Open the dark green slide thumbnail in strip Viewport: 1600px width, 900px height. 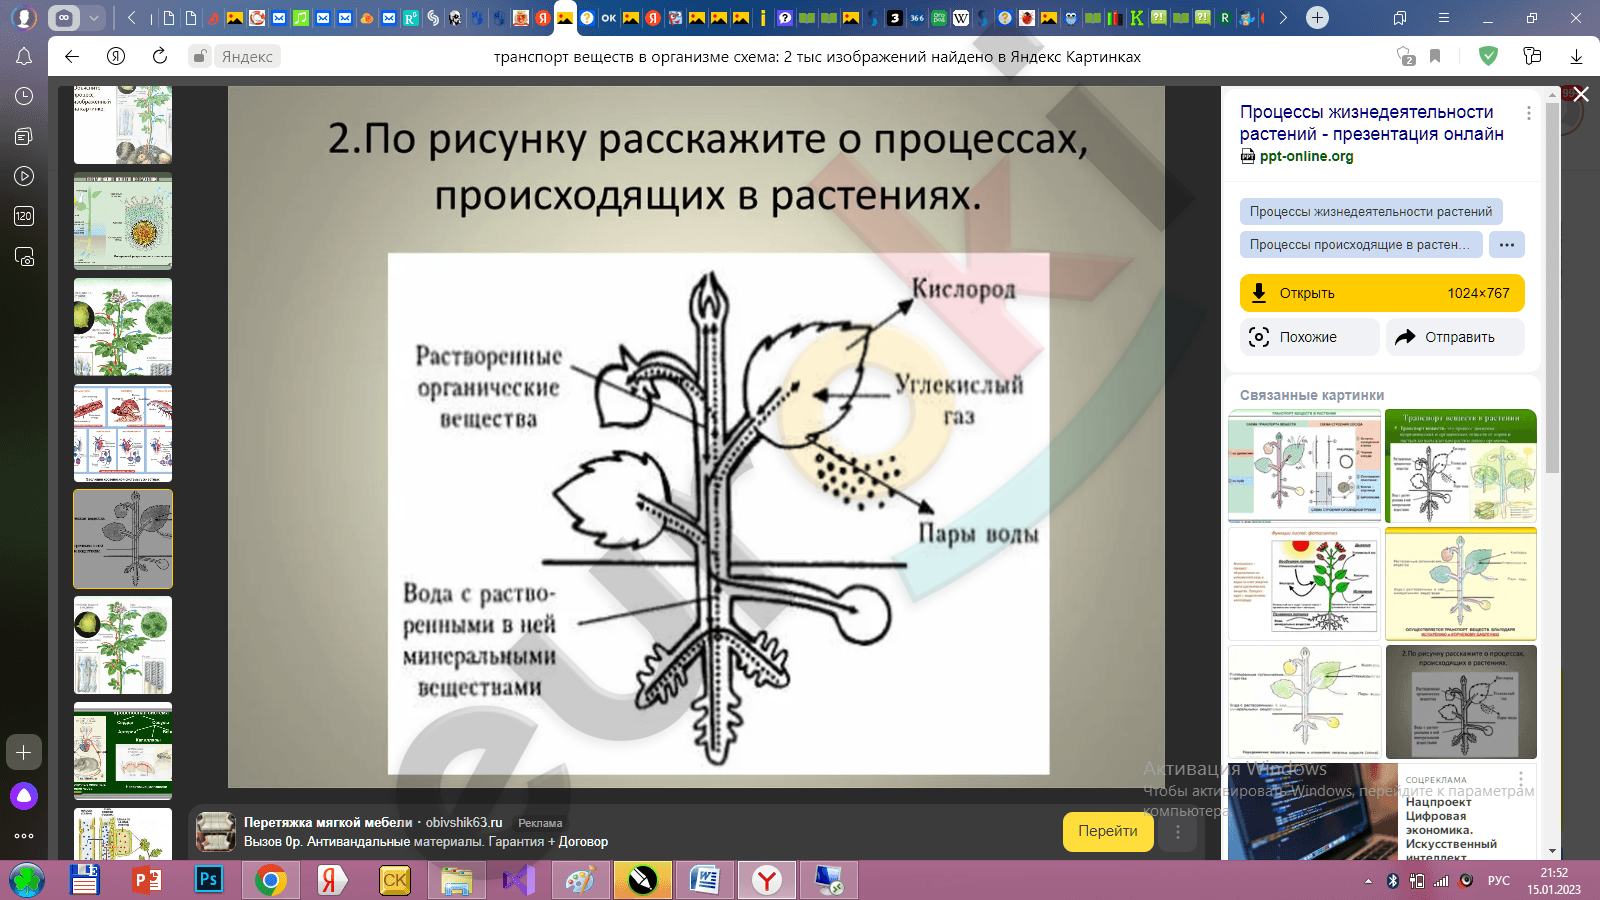pos(123,750)
